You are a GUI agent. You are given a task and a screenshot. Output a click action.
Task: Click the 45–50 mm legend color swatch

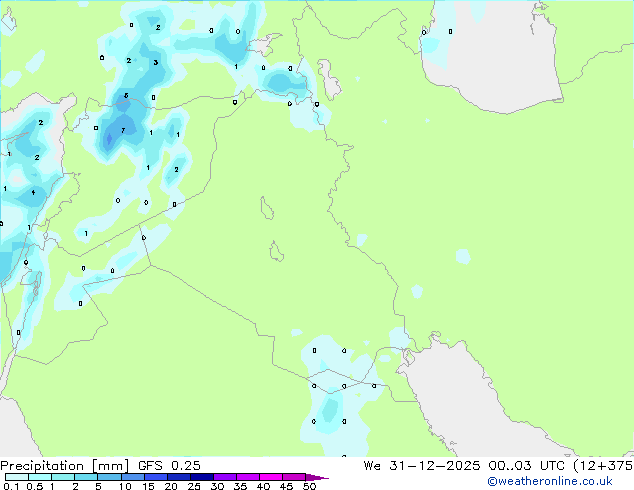pyautogui.click(x=294, y=477)
